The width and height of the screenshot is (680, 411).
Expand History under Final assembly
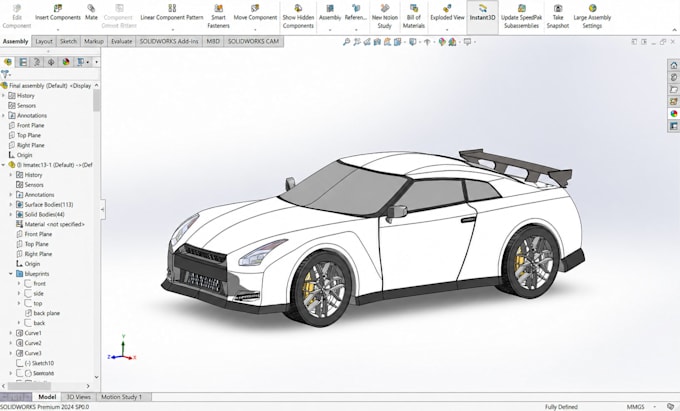click(3, 95)
